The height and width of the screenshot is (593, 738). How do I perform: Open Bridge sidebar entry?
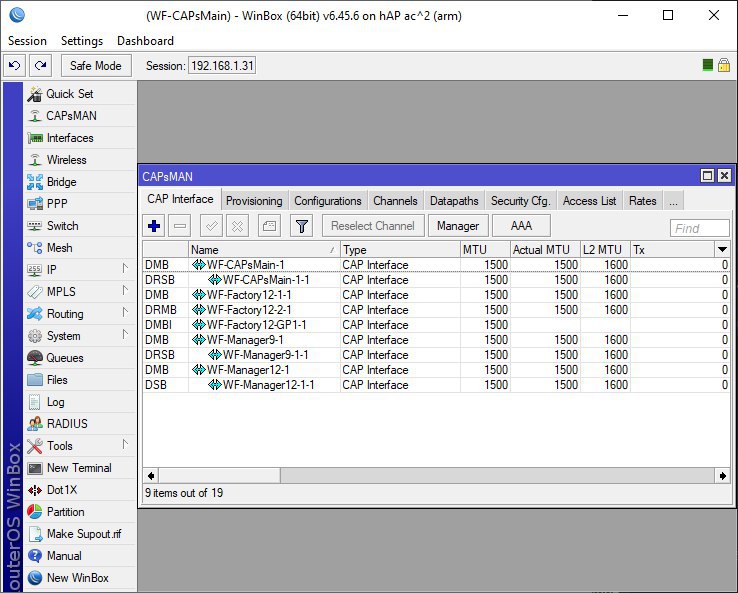79,182
